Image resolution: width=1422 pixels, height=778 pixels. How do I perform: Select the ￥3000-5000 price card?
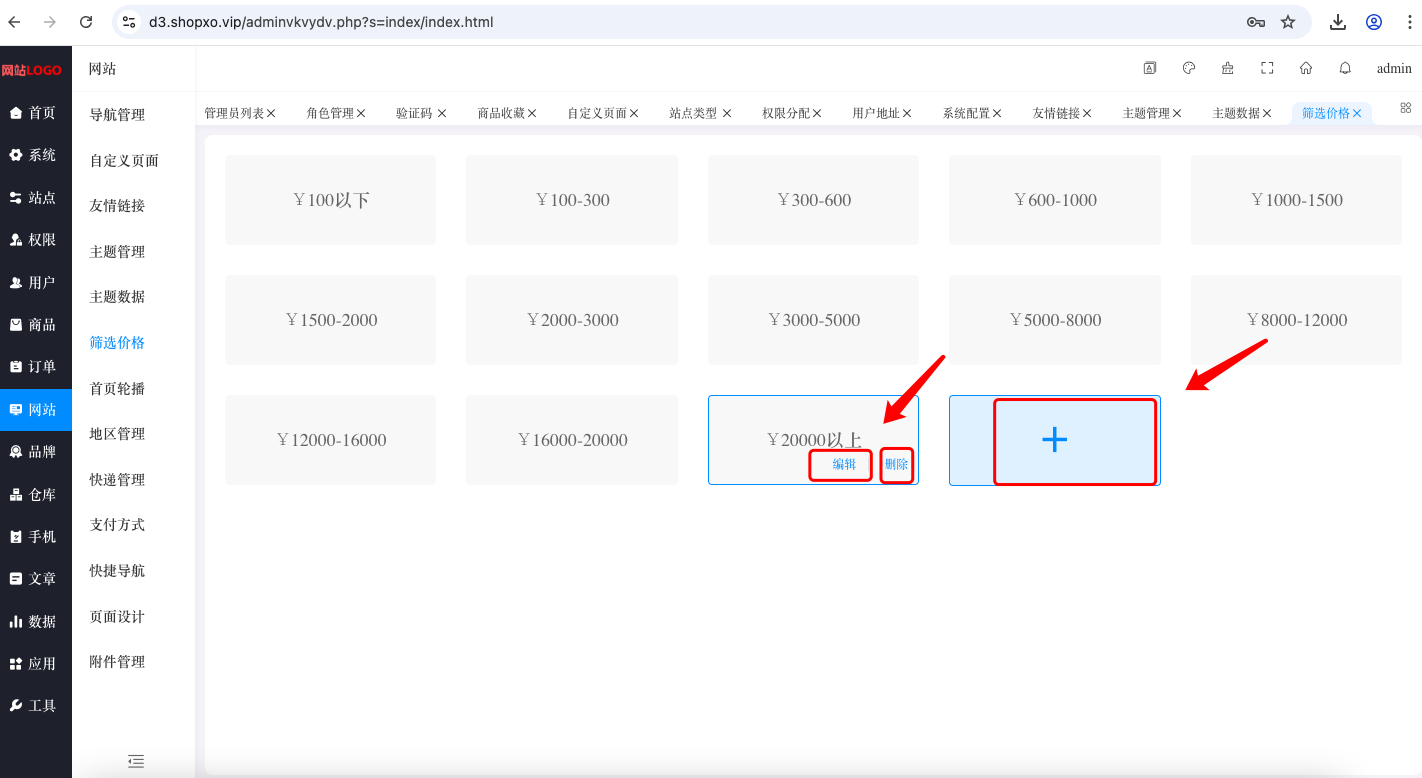pyautogui.click(x=814, y=320)
